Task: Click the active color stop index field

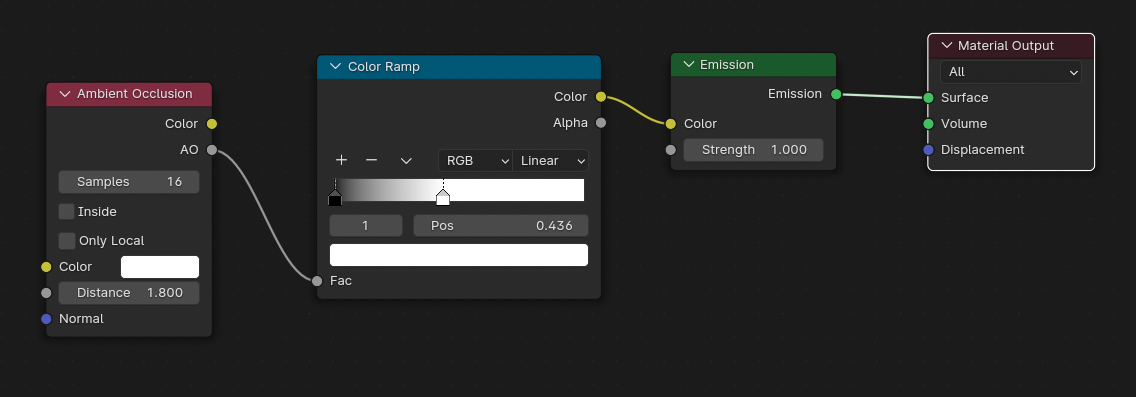Action: click(x=366, y=226)
